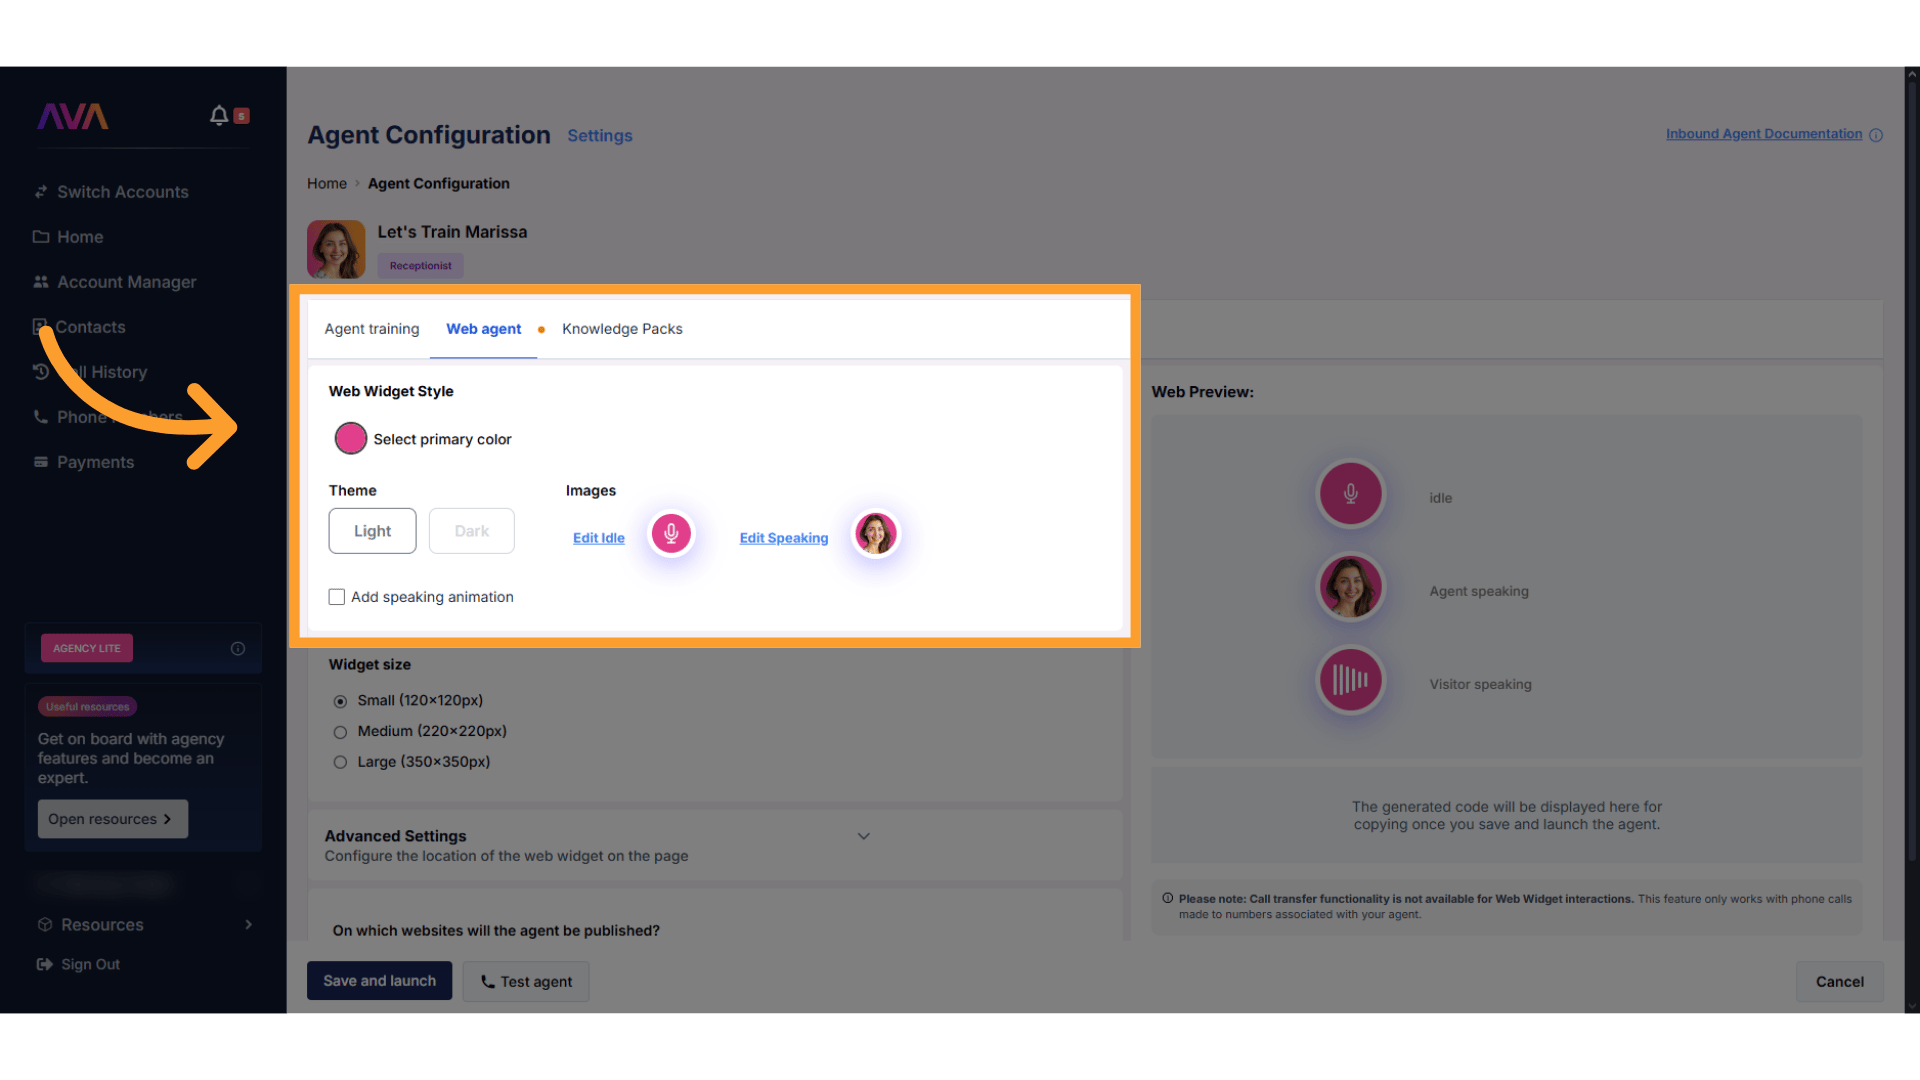
Task: Expand the Resources sidebar submenu
Action: pos(249,925)
